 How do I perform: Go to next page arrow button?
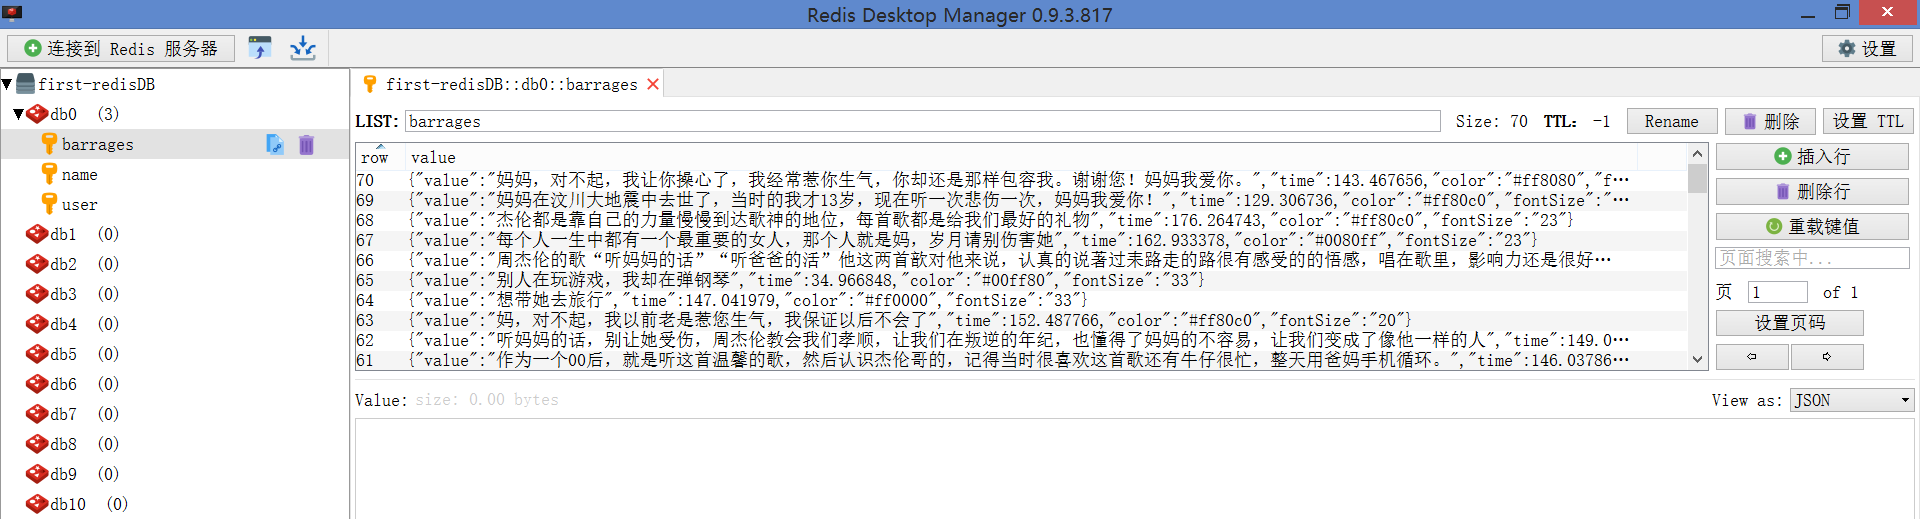coord(1827,357)
